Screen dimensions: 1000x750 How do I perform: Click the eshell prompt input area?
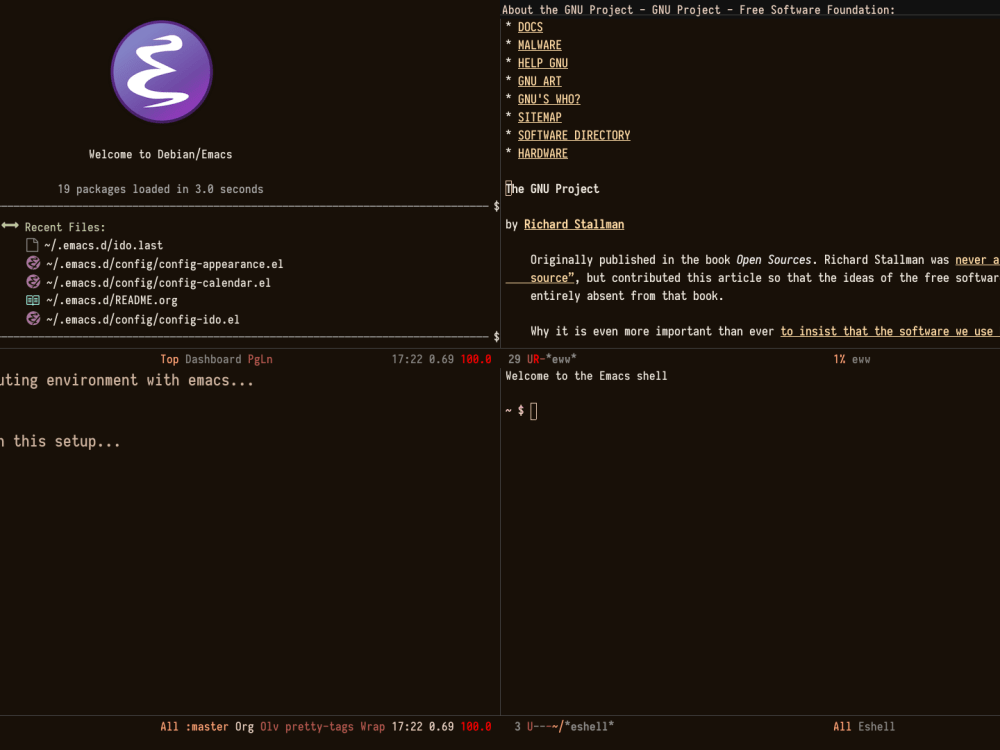534,411
